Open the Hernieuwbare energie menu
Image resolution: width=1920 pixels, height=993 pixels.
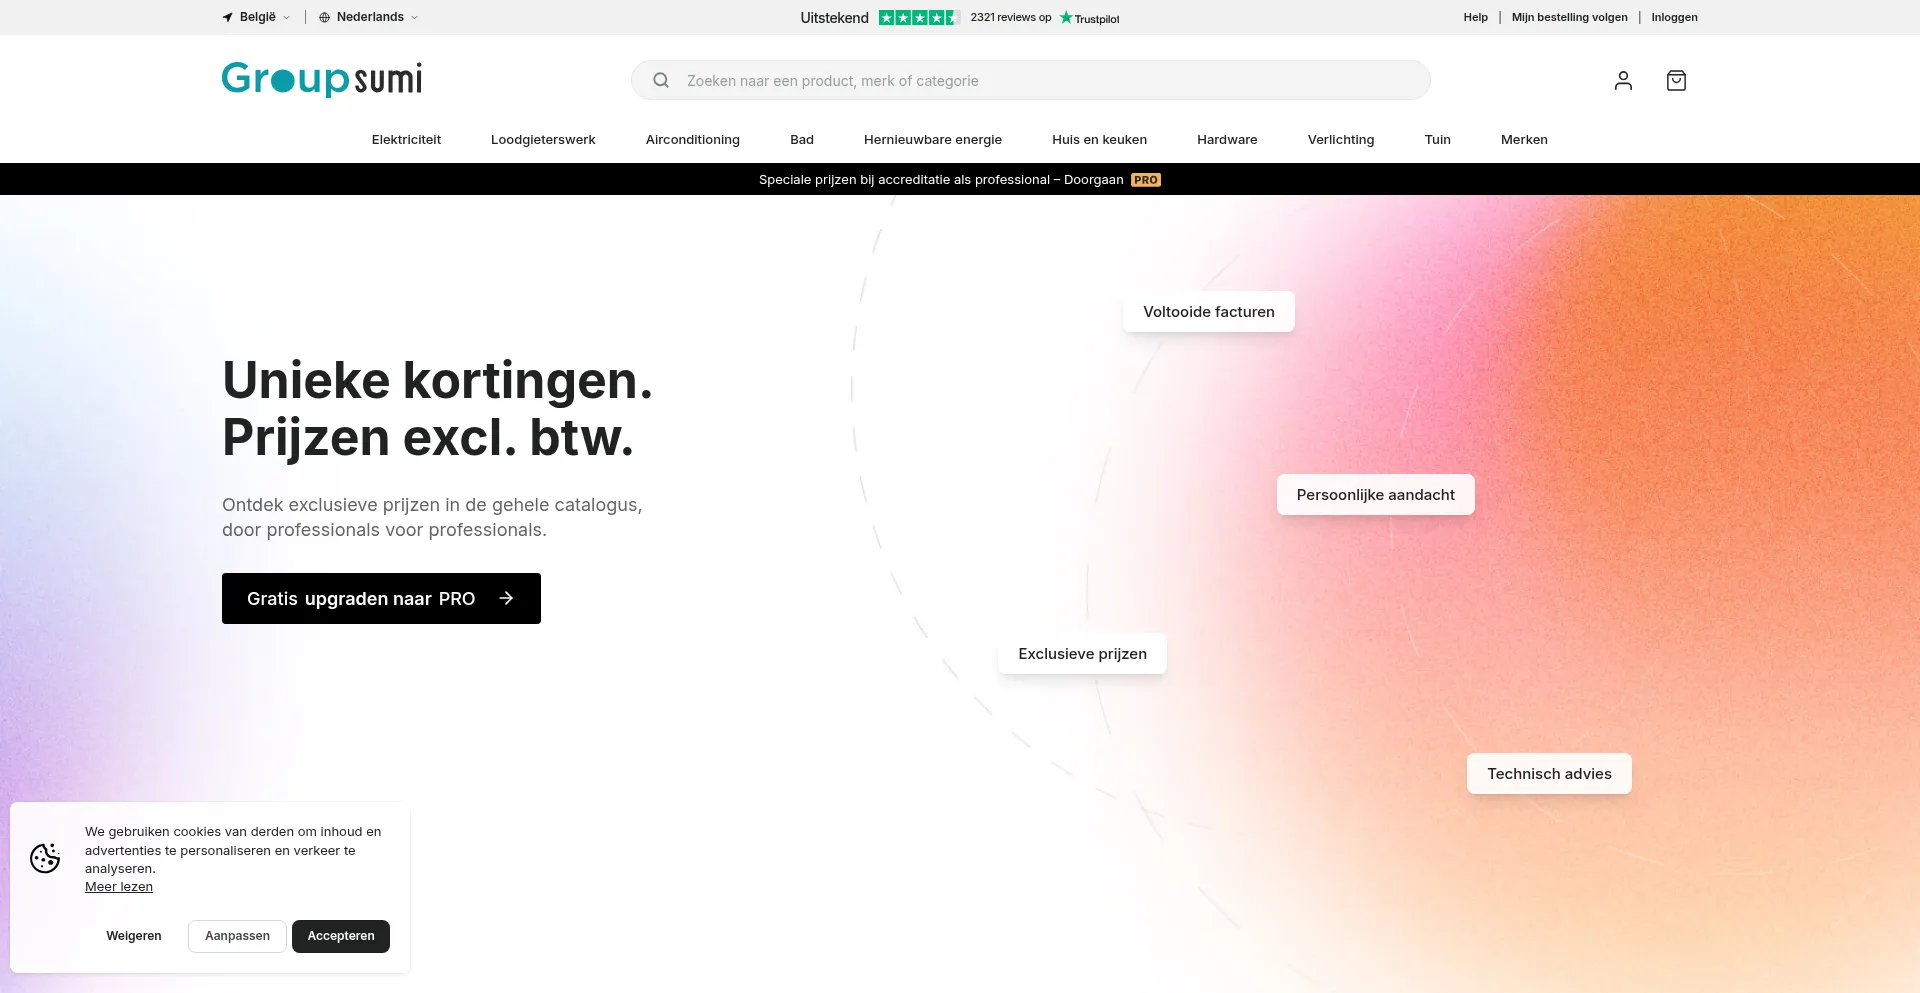point(933,140)
